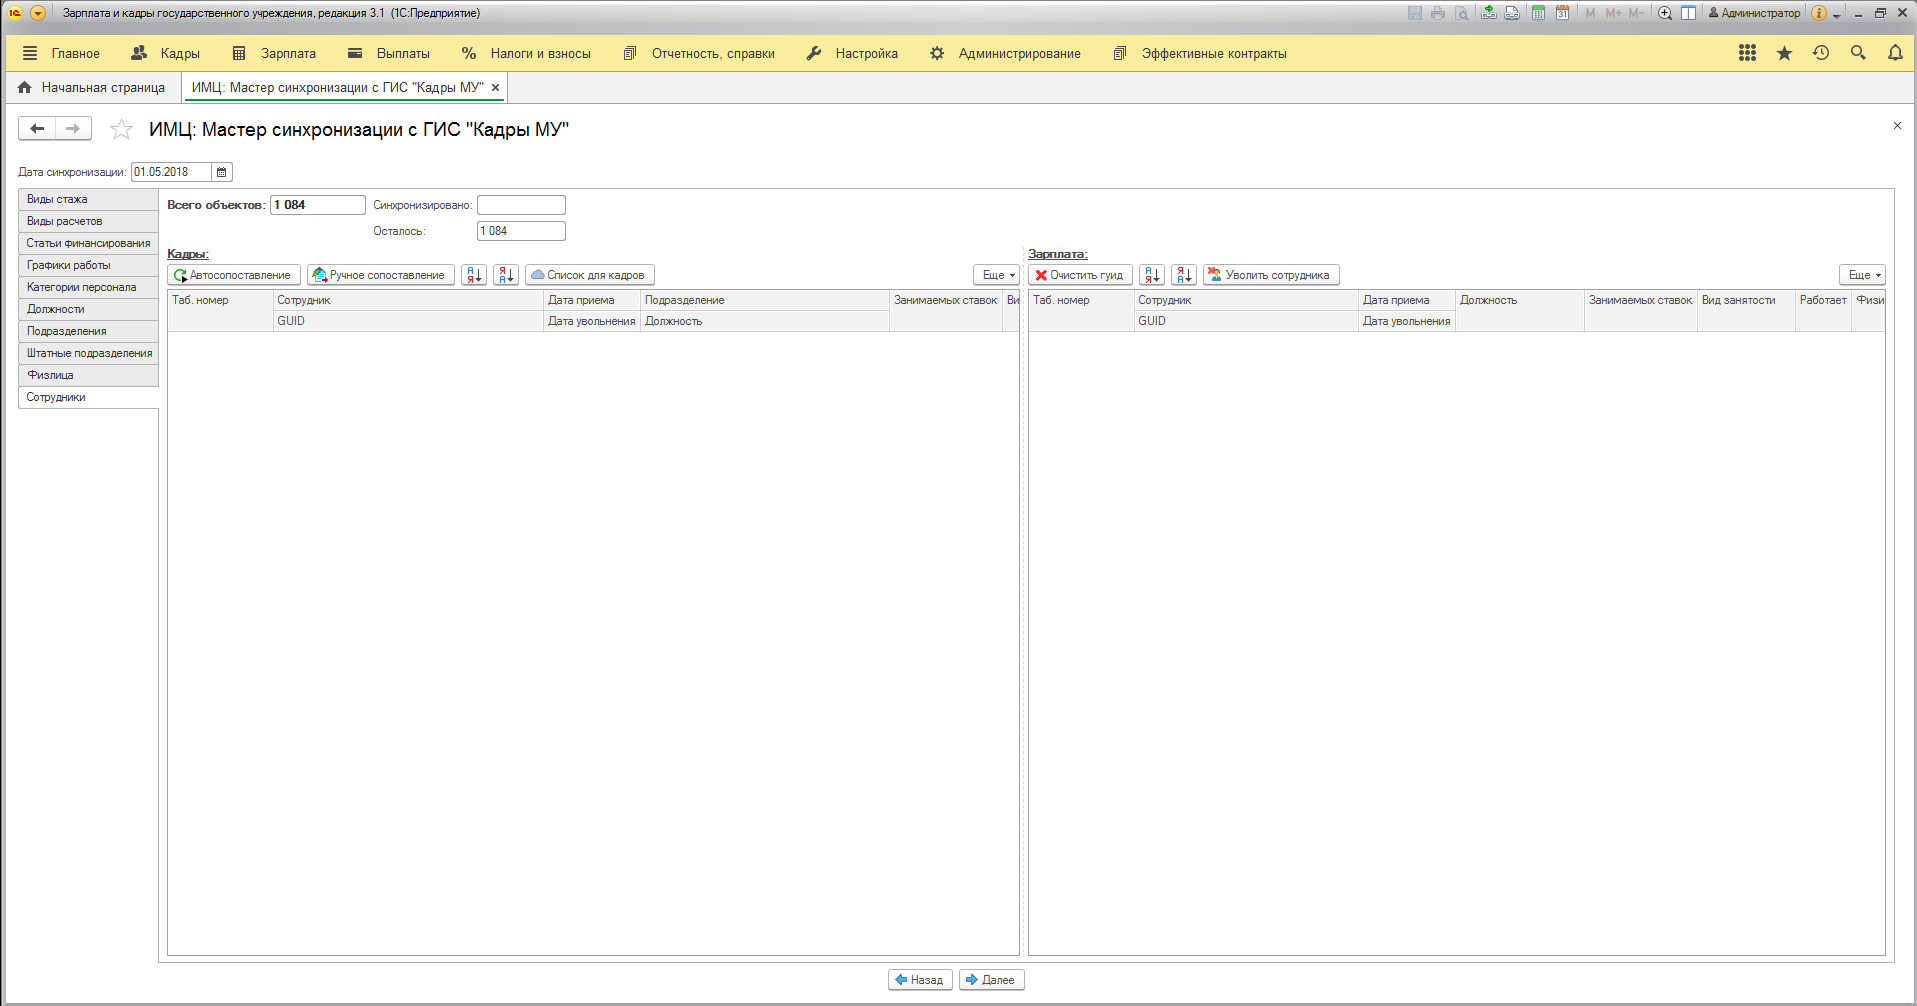Expand Еще dropdown in Кадры panel

coord(997,275)
